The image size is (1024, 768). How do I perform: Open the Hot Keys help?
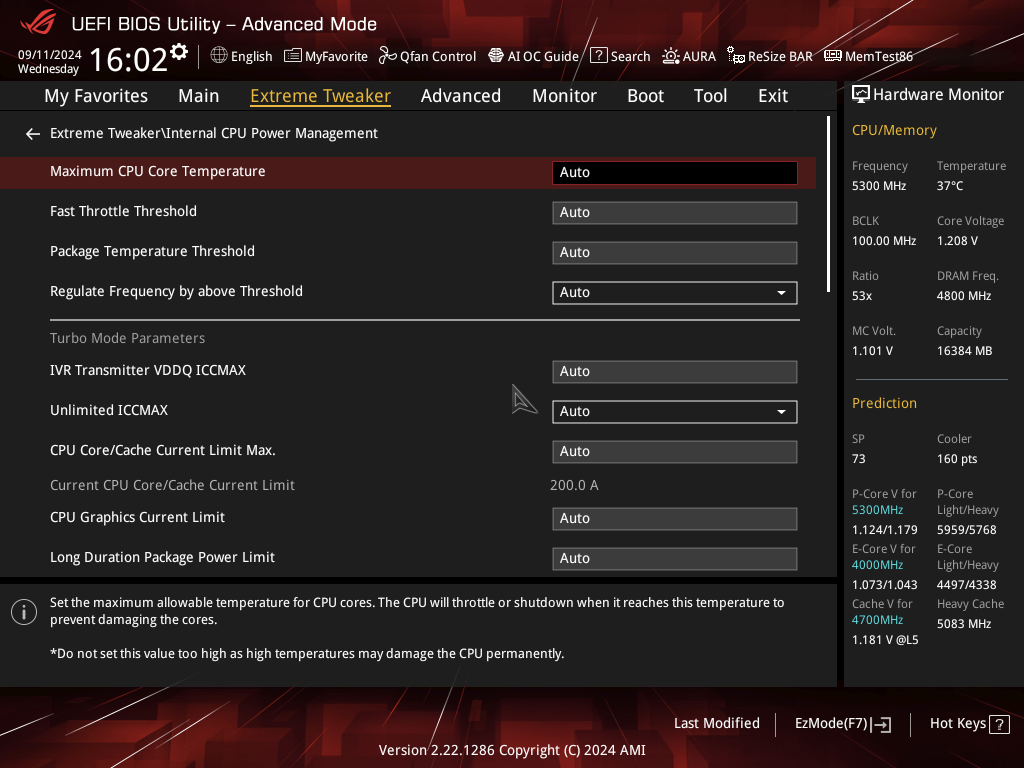968,723
